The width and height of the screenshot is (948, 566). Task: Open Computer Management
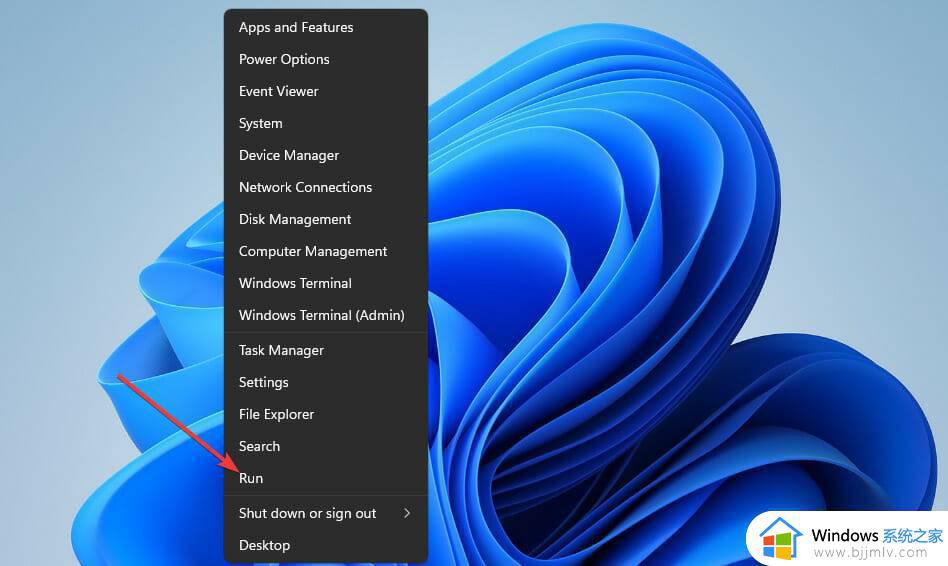(x=326, y=252)
